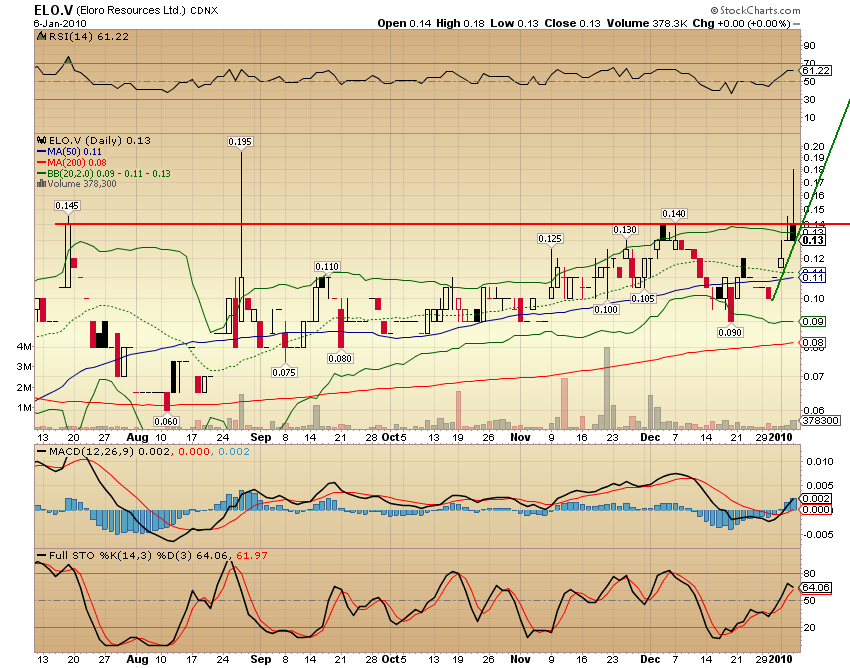Click the CDNX exchange label
The image size is (850, 668).
pyautogui.click(x=204, y=11)
